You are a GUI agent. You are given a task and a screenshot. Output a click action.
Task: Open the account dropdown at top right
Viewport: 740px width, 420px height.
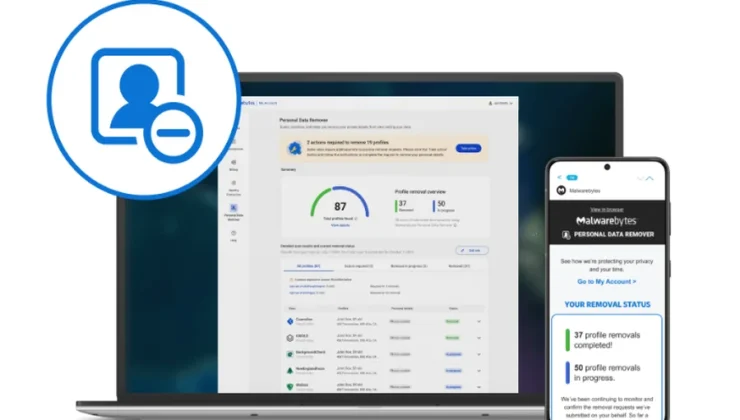[x=502, y=103]
